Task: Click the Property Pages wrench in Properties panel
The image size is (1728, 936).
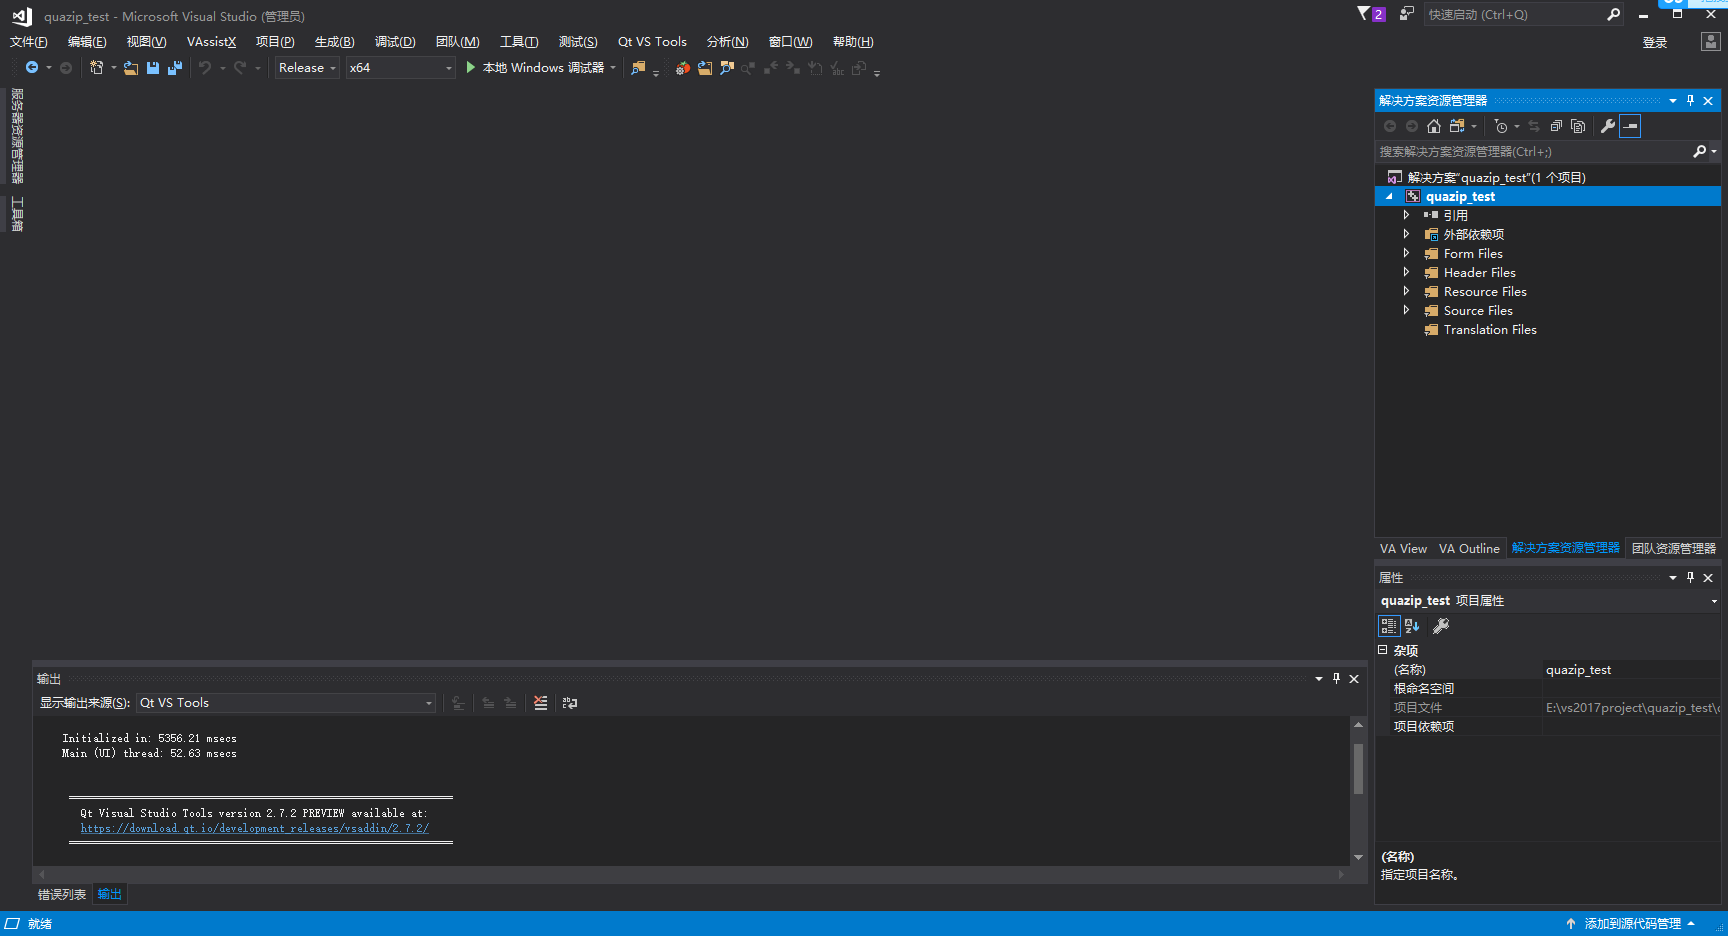Action: (x=1441, y=626)
